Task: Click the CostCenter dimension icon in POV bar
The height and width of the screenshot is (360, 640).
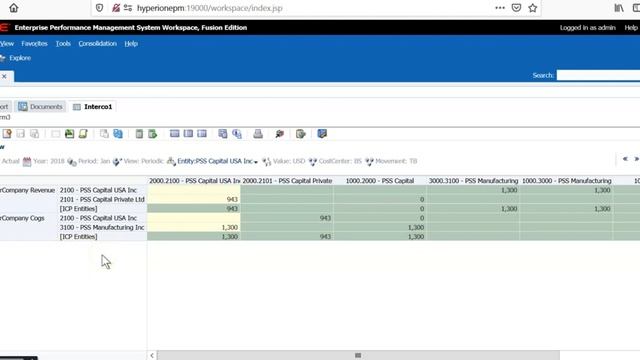Action: click(313, 162)
